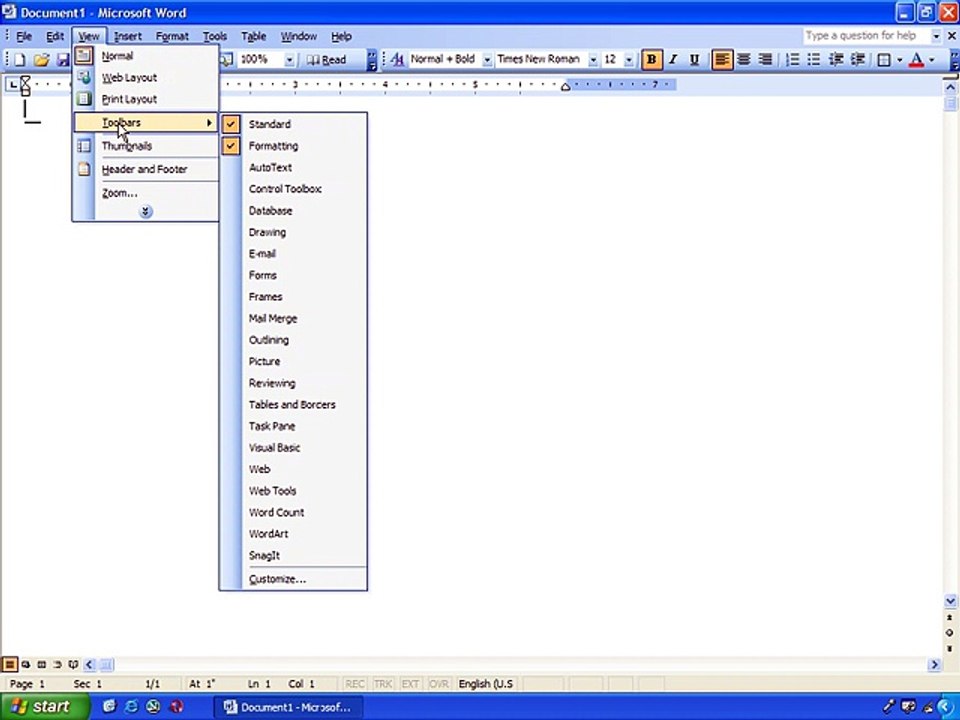
Task: Click the Outside Border icon
Action: point(884,59)
